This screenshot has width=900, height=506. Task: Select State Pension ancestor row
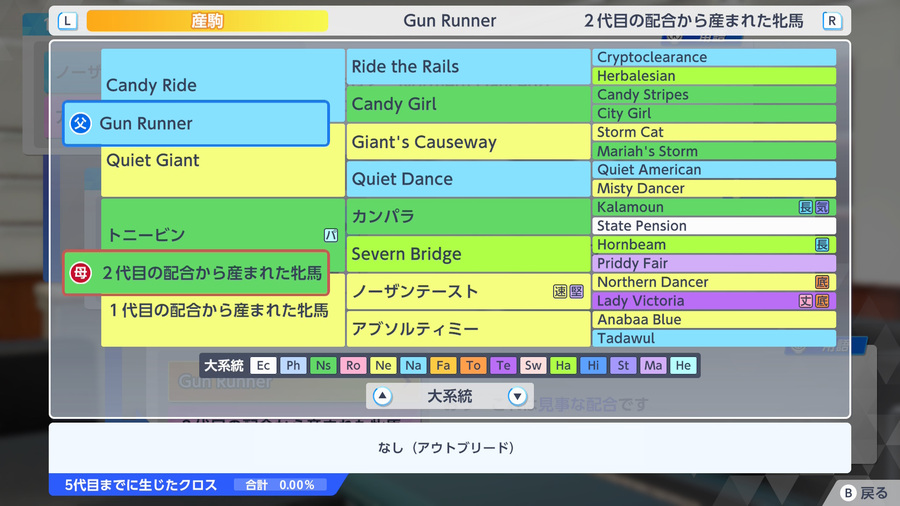pyautogui.click(x=714, y=225)
